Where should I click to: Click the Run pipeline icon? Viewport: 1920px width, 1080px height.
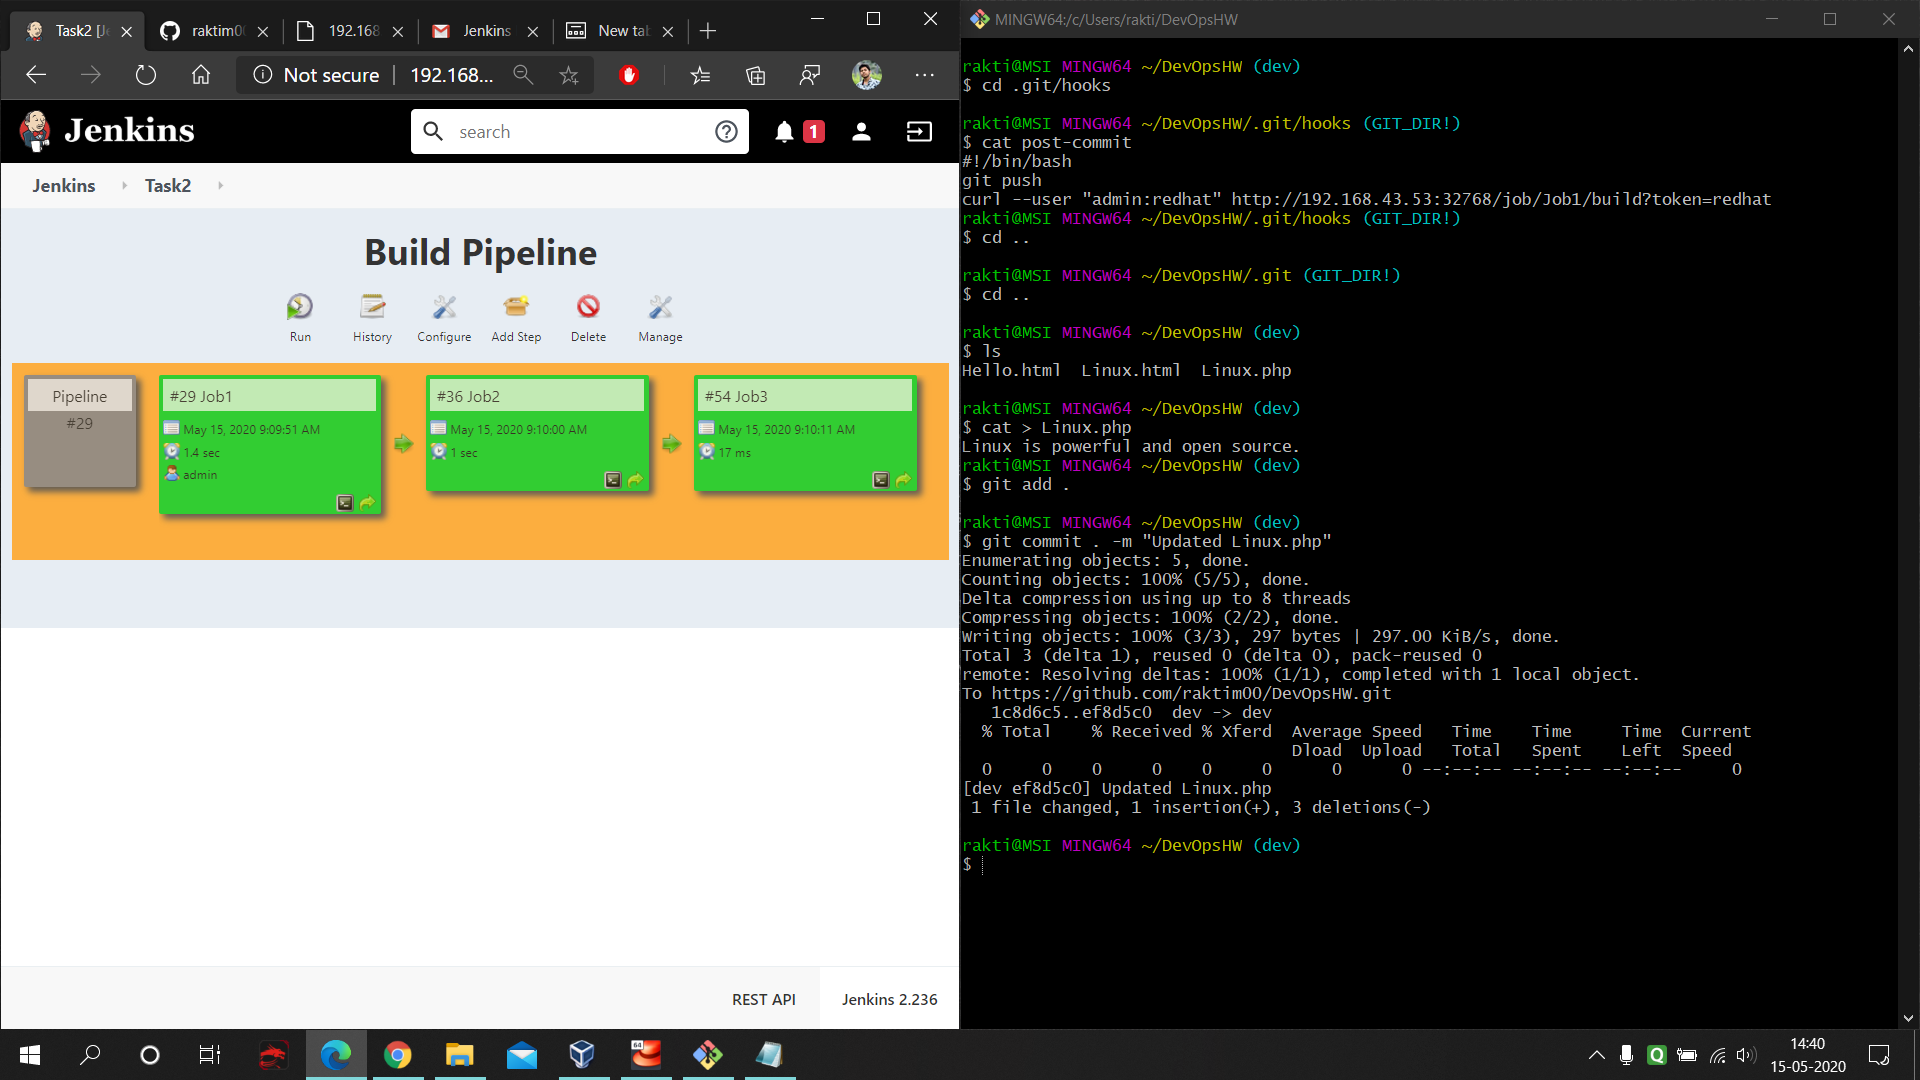tap(300, 307)
